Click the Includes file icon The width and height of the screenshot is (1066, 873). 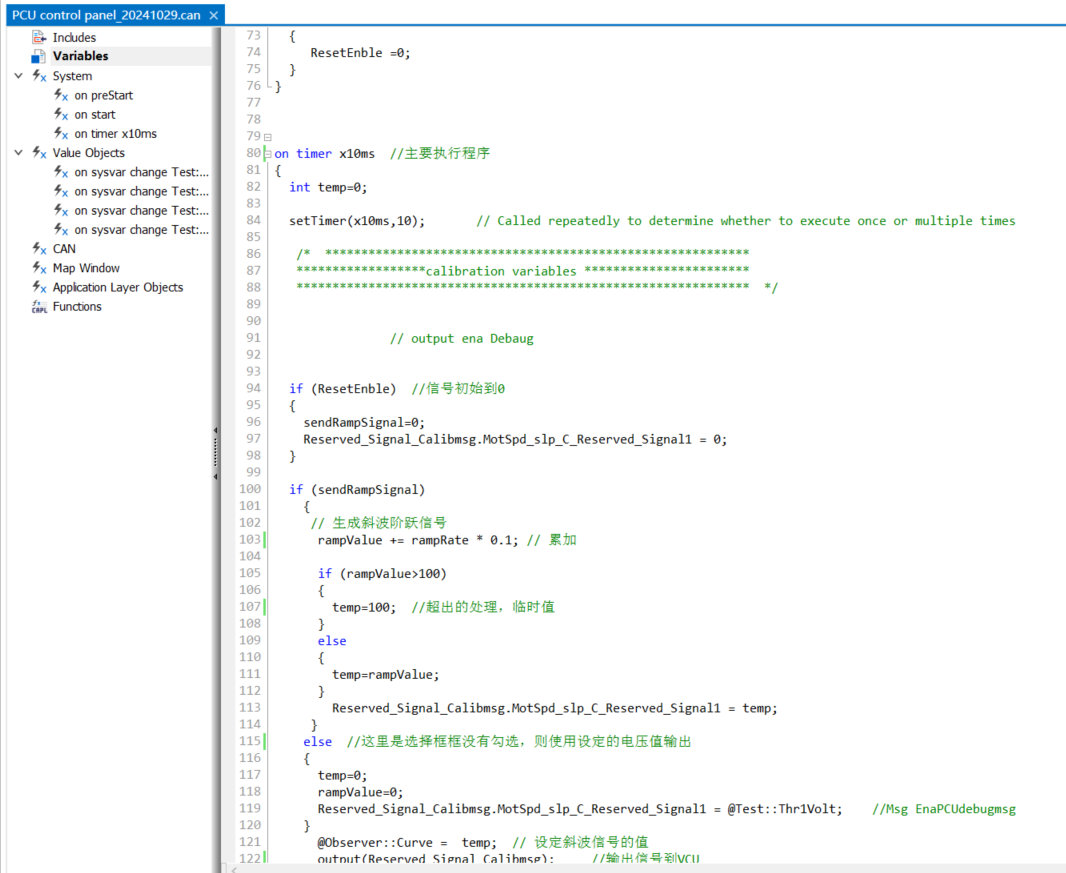[x=39, y=38]
